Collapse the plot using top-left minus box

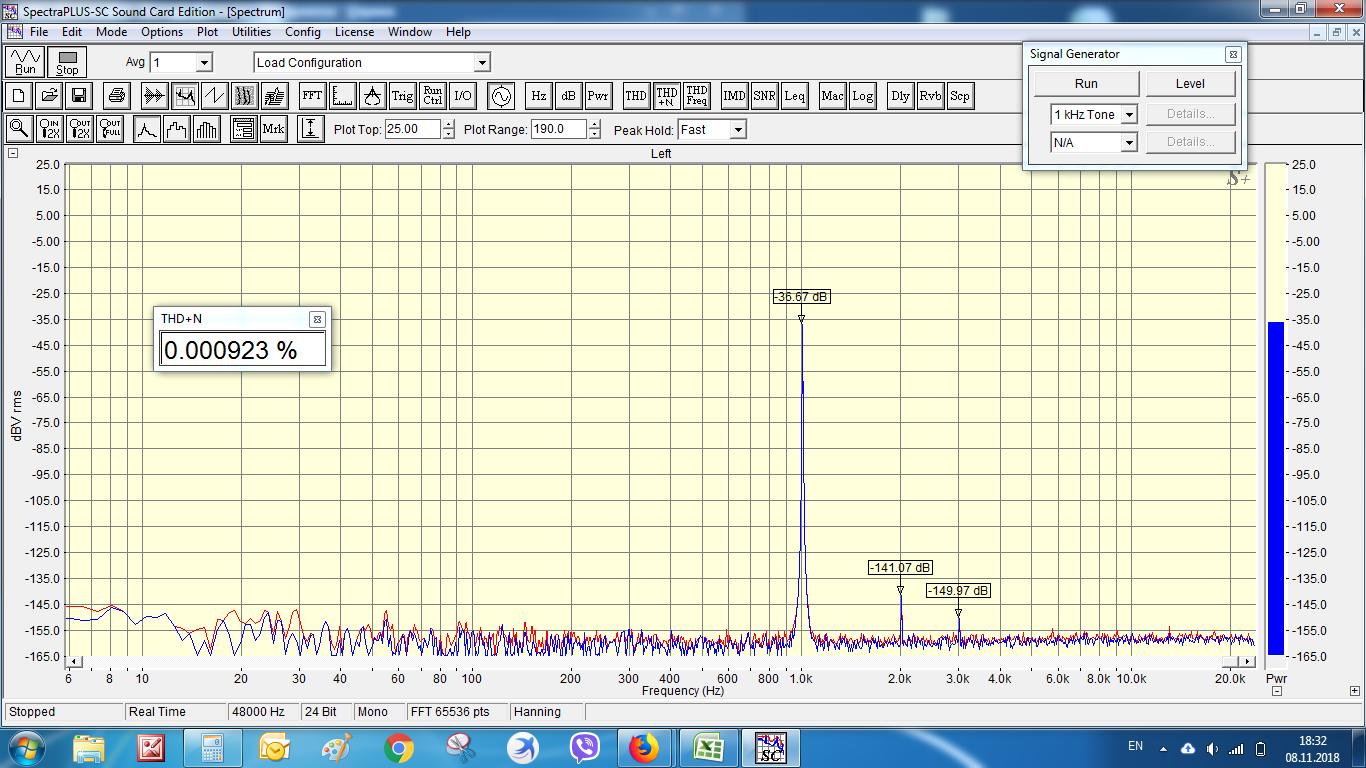tap(13, 153)
